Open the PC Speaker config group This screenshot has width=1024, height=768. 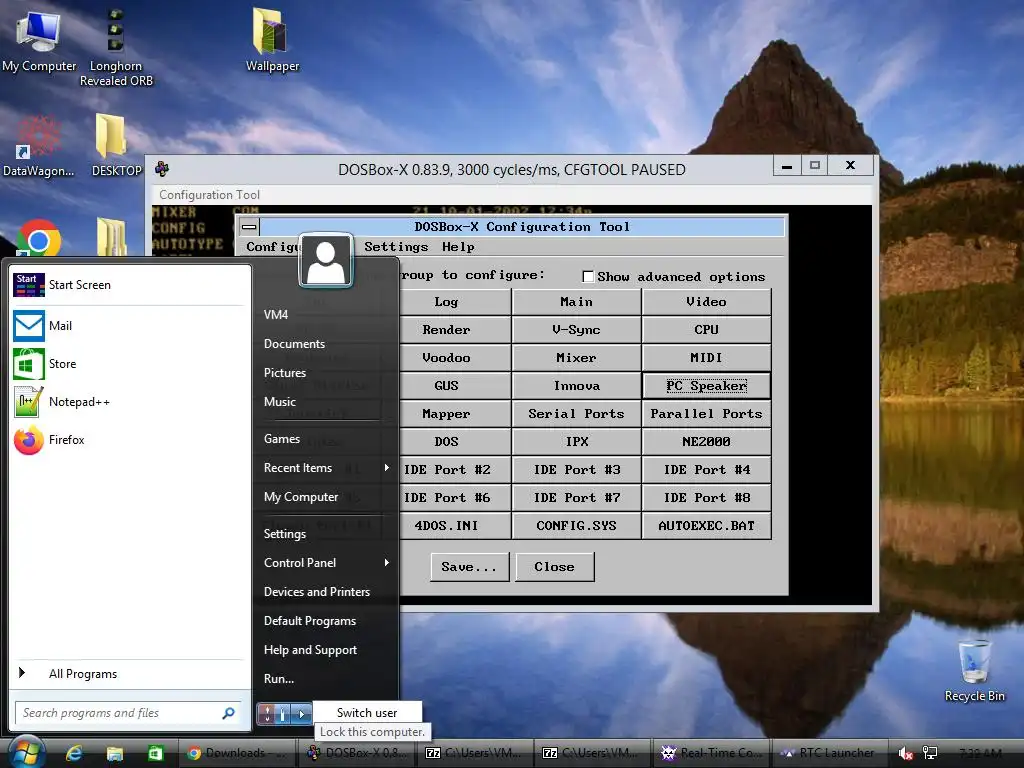point(706,386)
